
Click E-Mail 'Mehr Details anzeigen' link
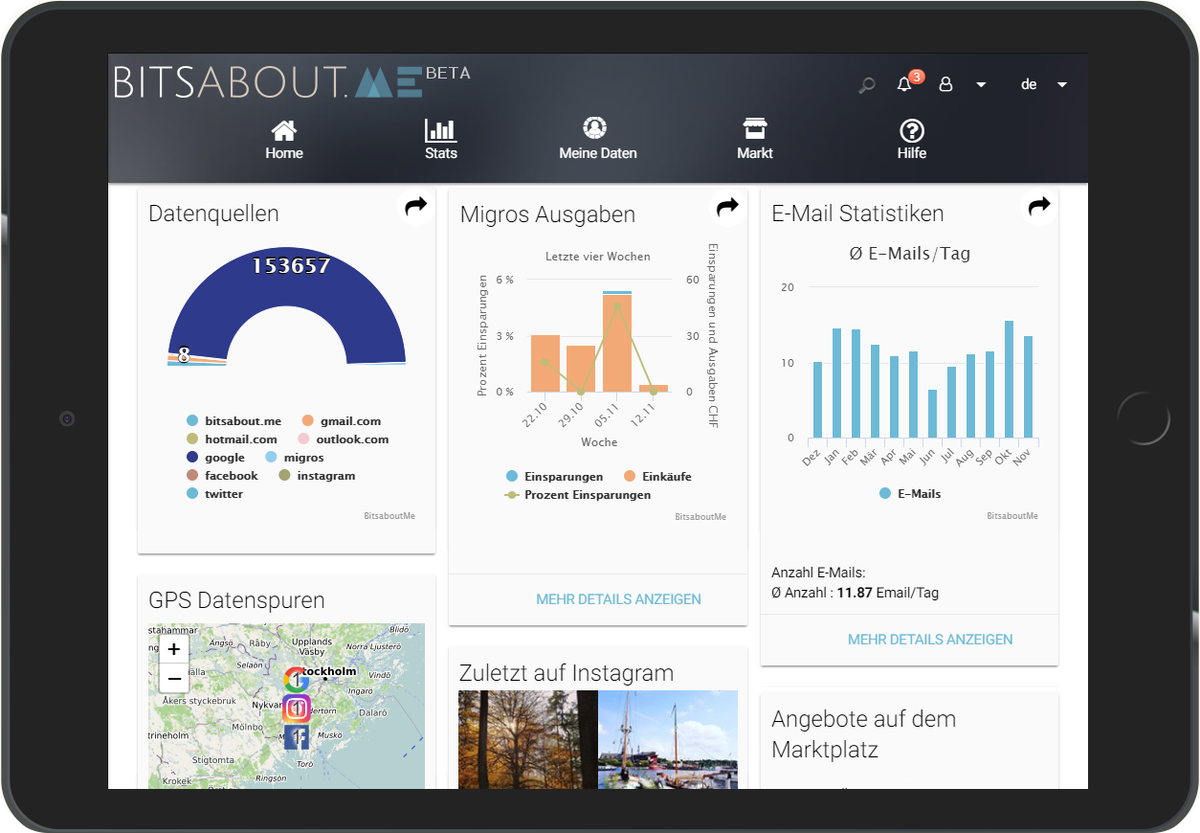(930, 639)
